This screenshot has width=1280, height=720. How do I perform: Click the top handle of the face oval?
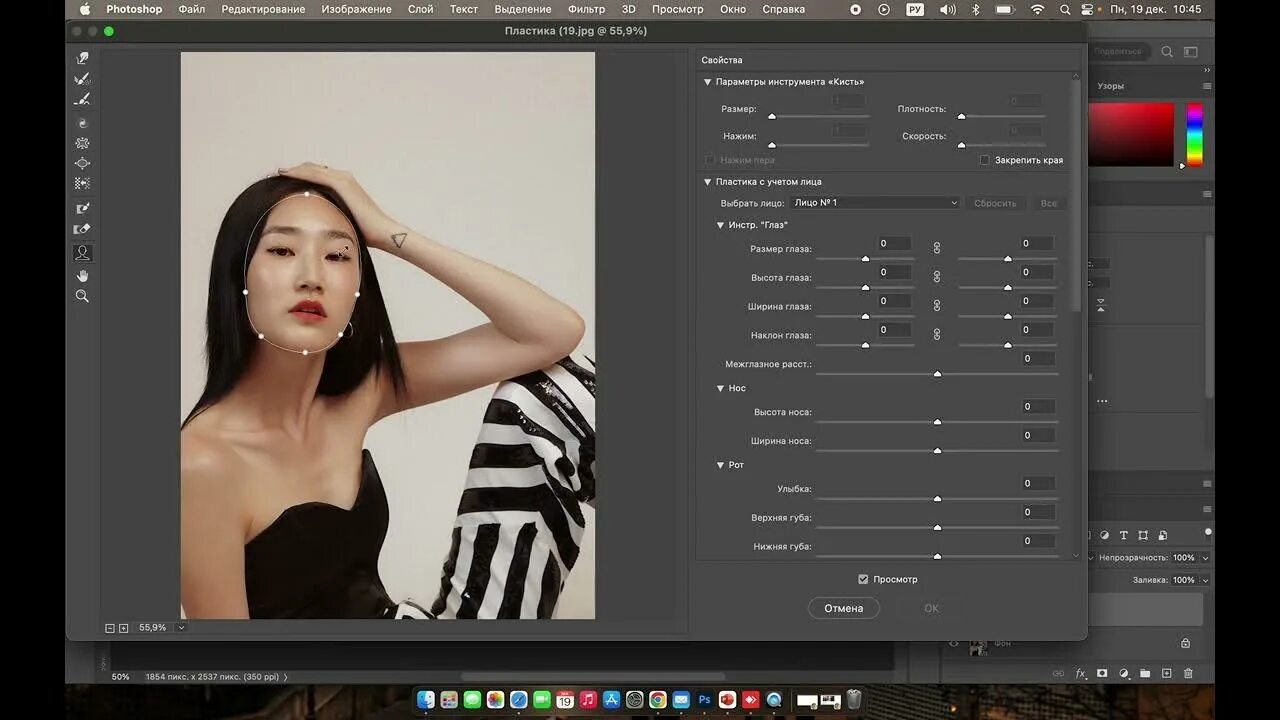[x=305, y=194]
